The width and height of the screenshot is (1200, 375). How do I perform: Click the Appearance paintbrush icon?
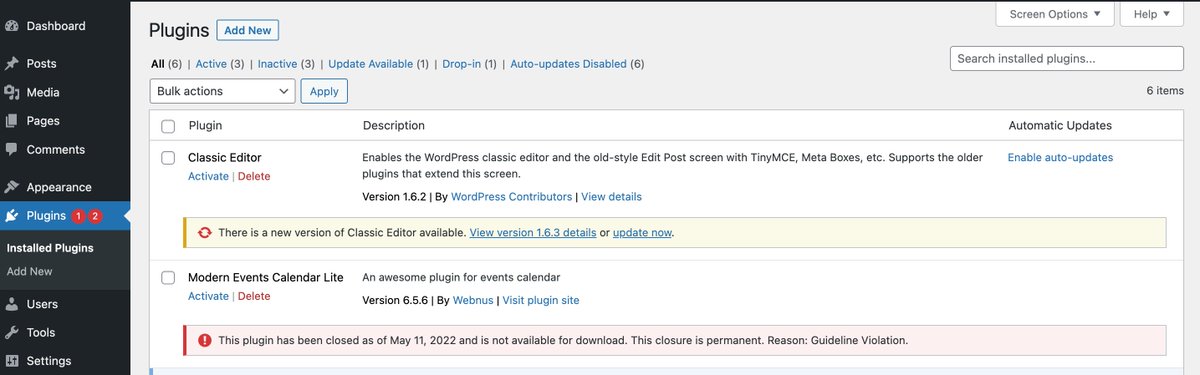[12, 187]
